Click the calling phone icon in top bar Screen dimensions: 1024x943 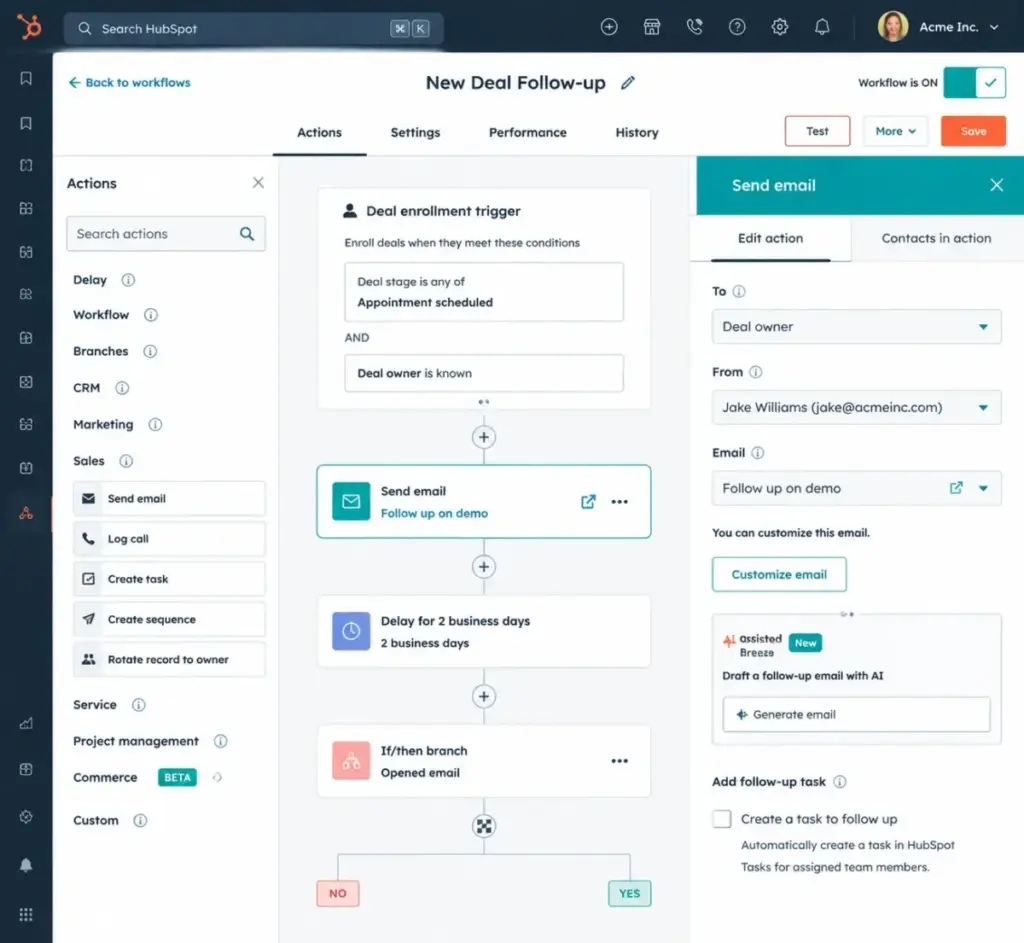(694, 27)
